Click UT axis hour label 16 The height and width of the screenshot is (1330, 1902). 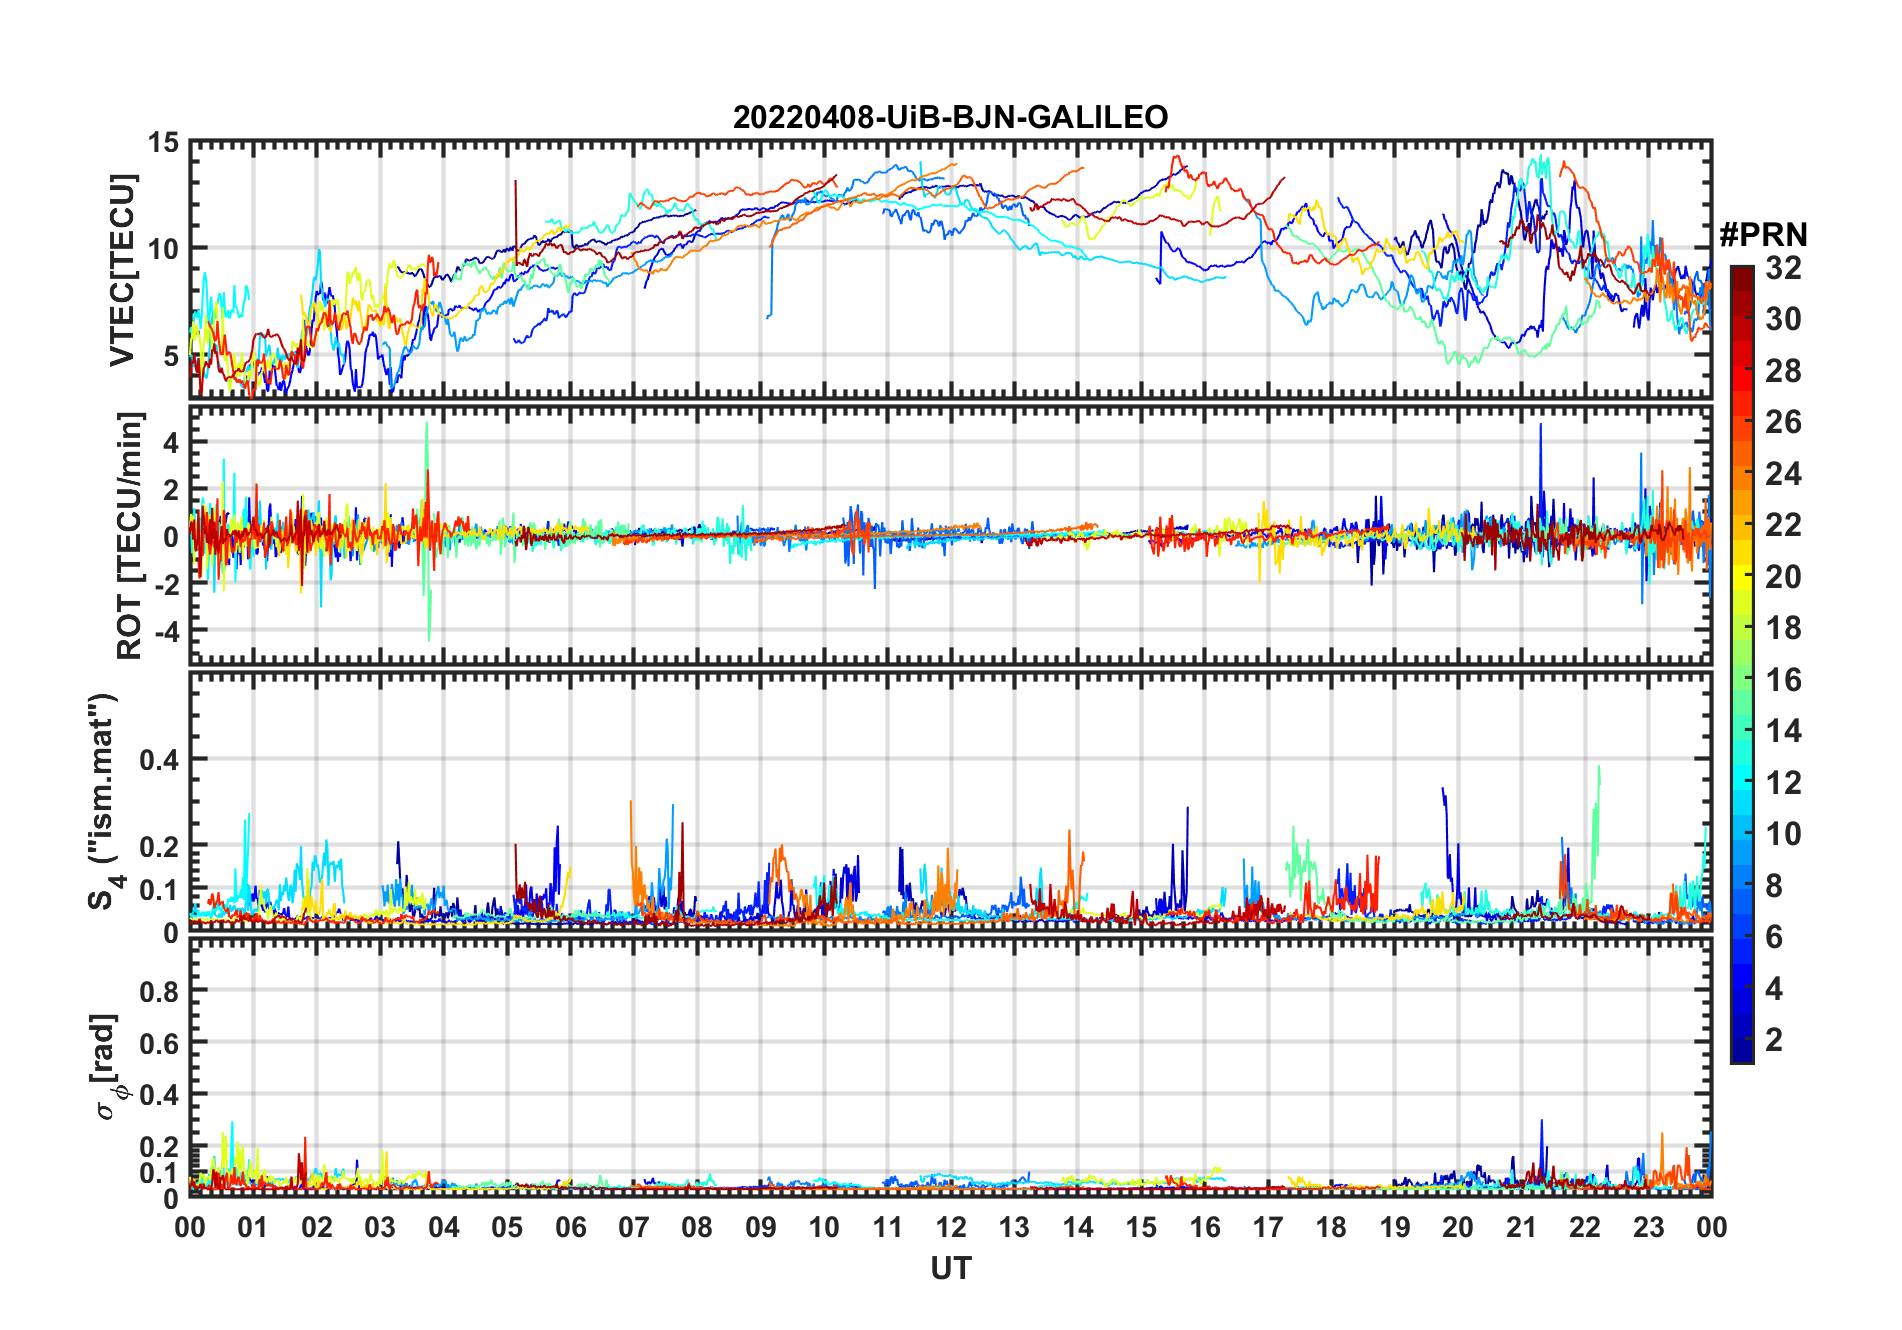coord(1204,1227)
